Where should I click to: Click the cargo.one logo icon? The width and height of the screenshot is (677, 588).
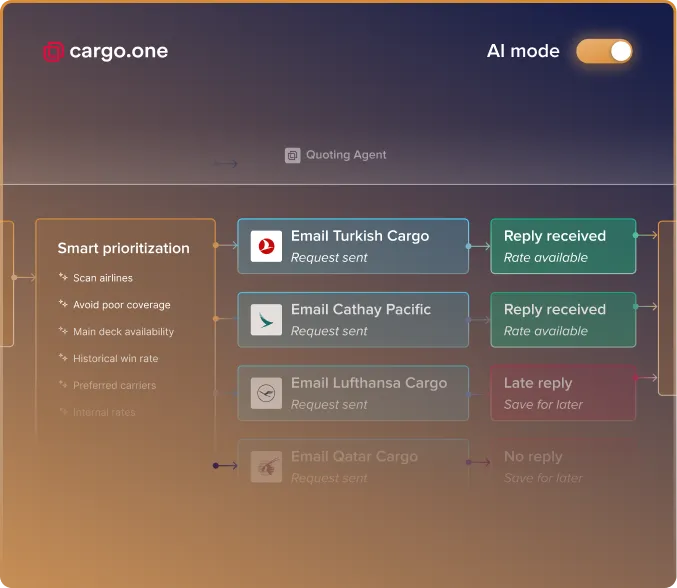[x=54, y=52]
